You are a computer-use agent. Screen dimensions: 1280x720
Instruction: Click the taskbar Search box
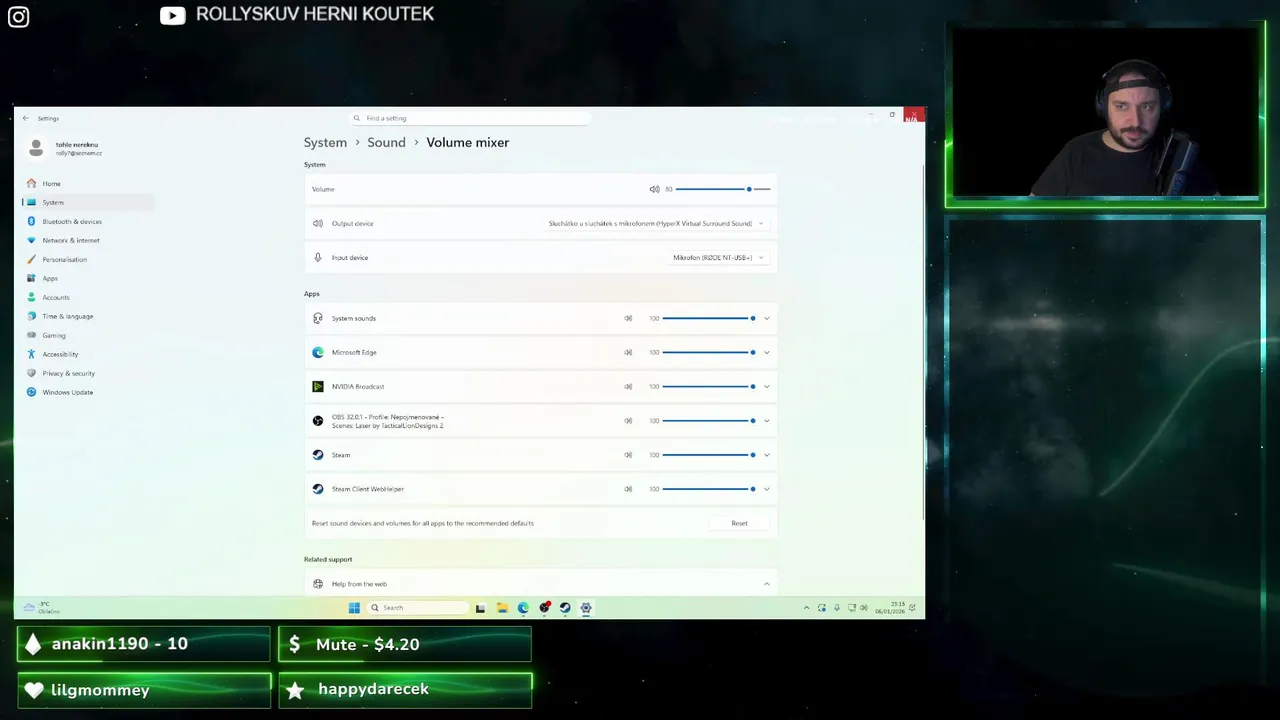click(418, 607)
